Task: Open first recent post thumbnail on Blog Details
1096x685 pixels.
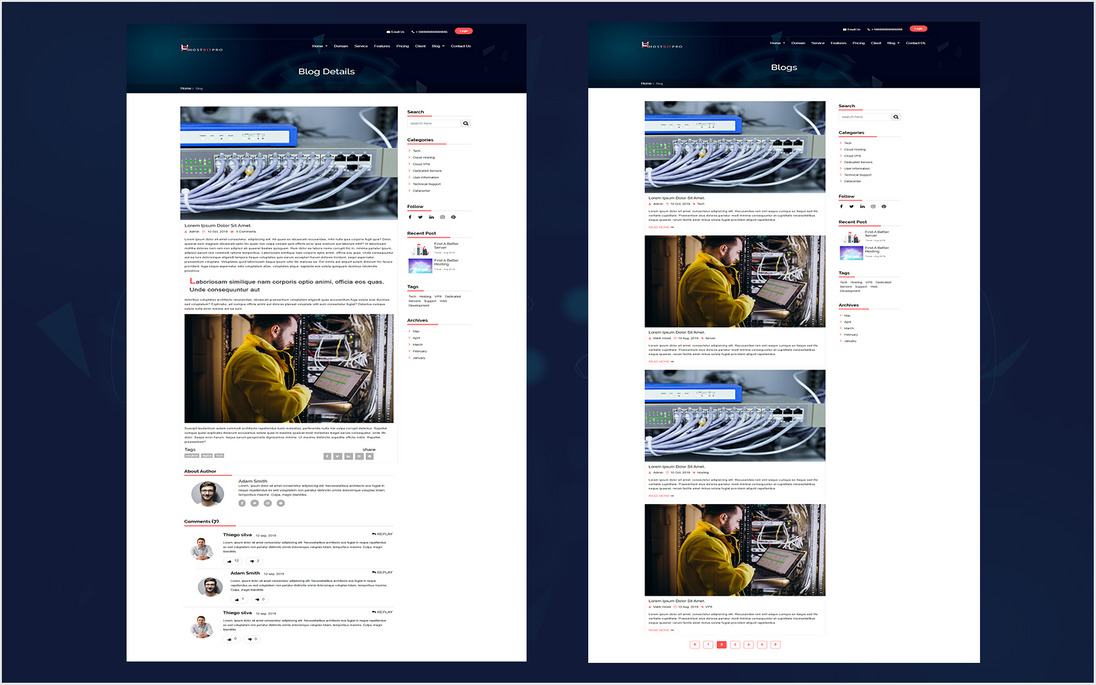Action: pyautogui.click(x=419, y=248)
